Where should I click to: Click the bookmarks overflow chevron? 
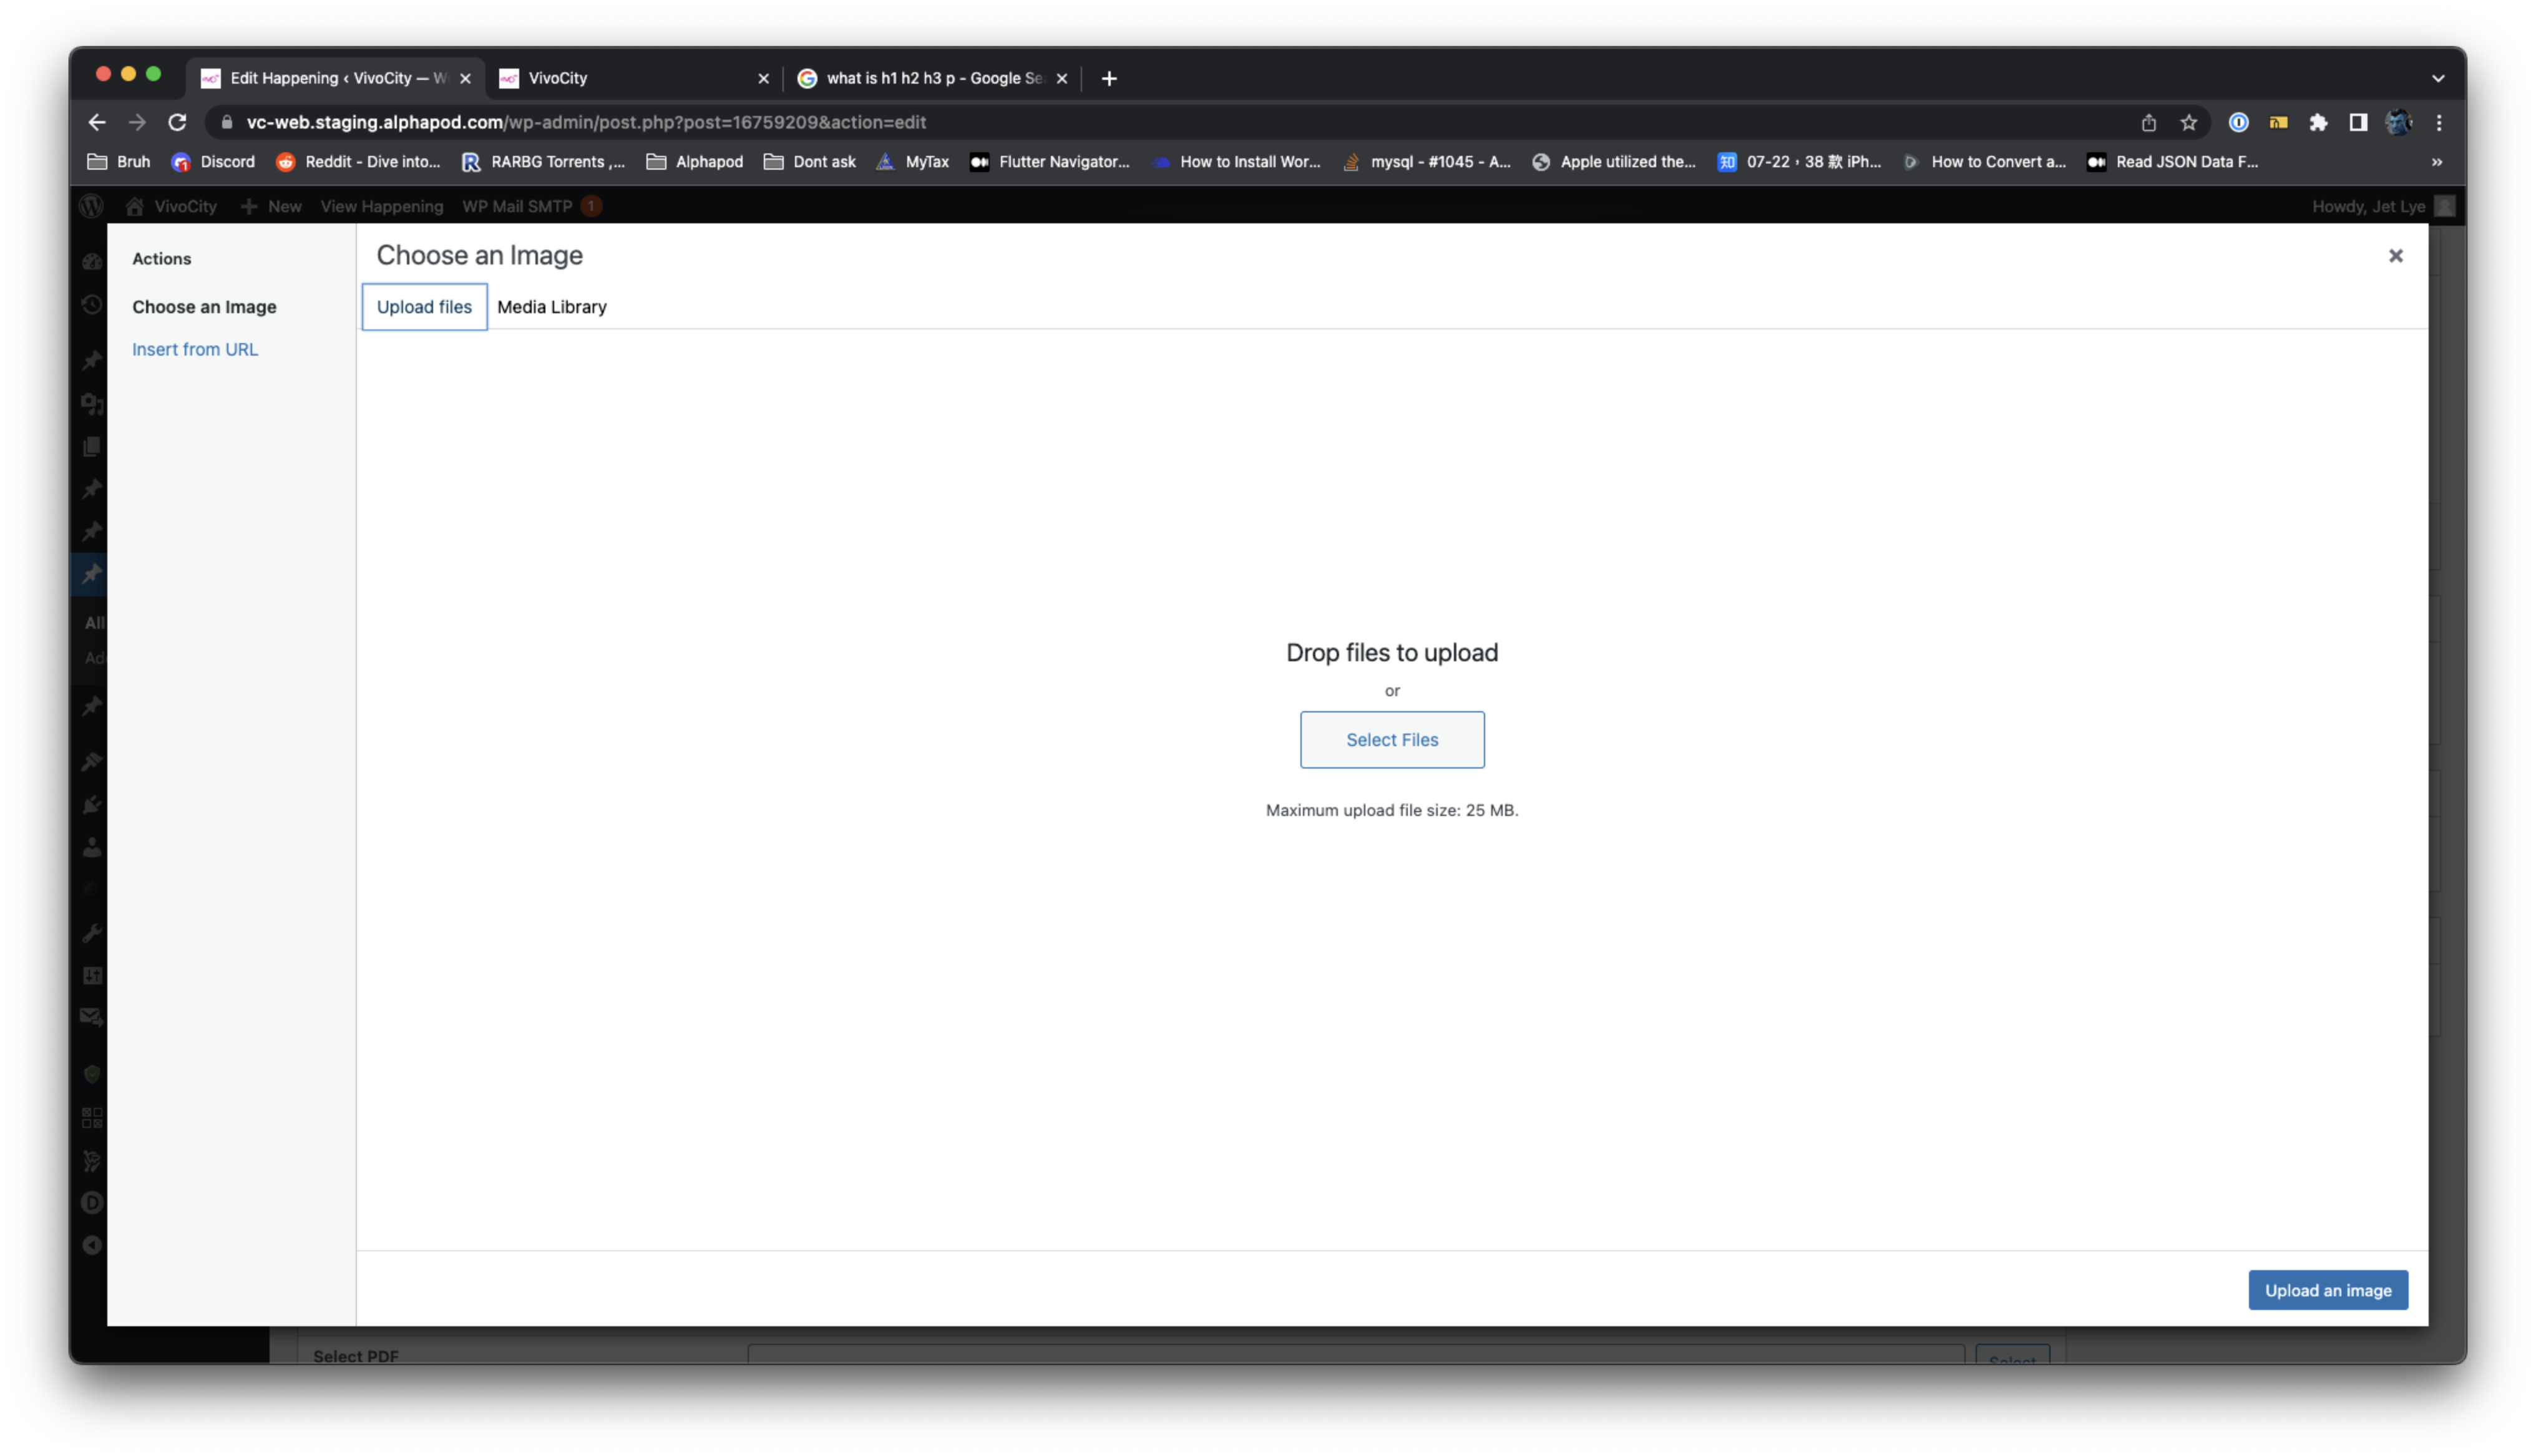click(x=2437, y=161)
